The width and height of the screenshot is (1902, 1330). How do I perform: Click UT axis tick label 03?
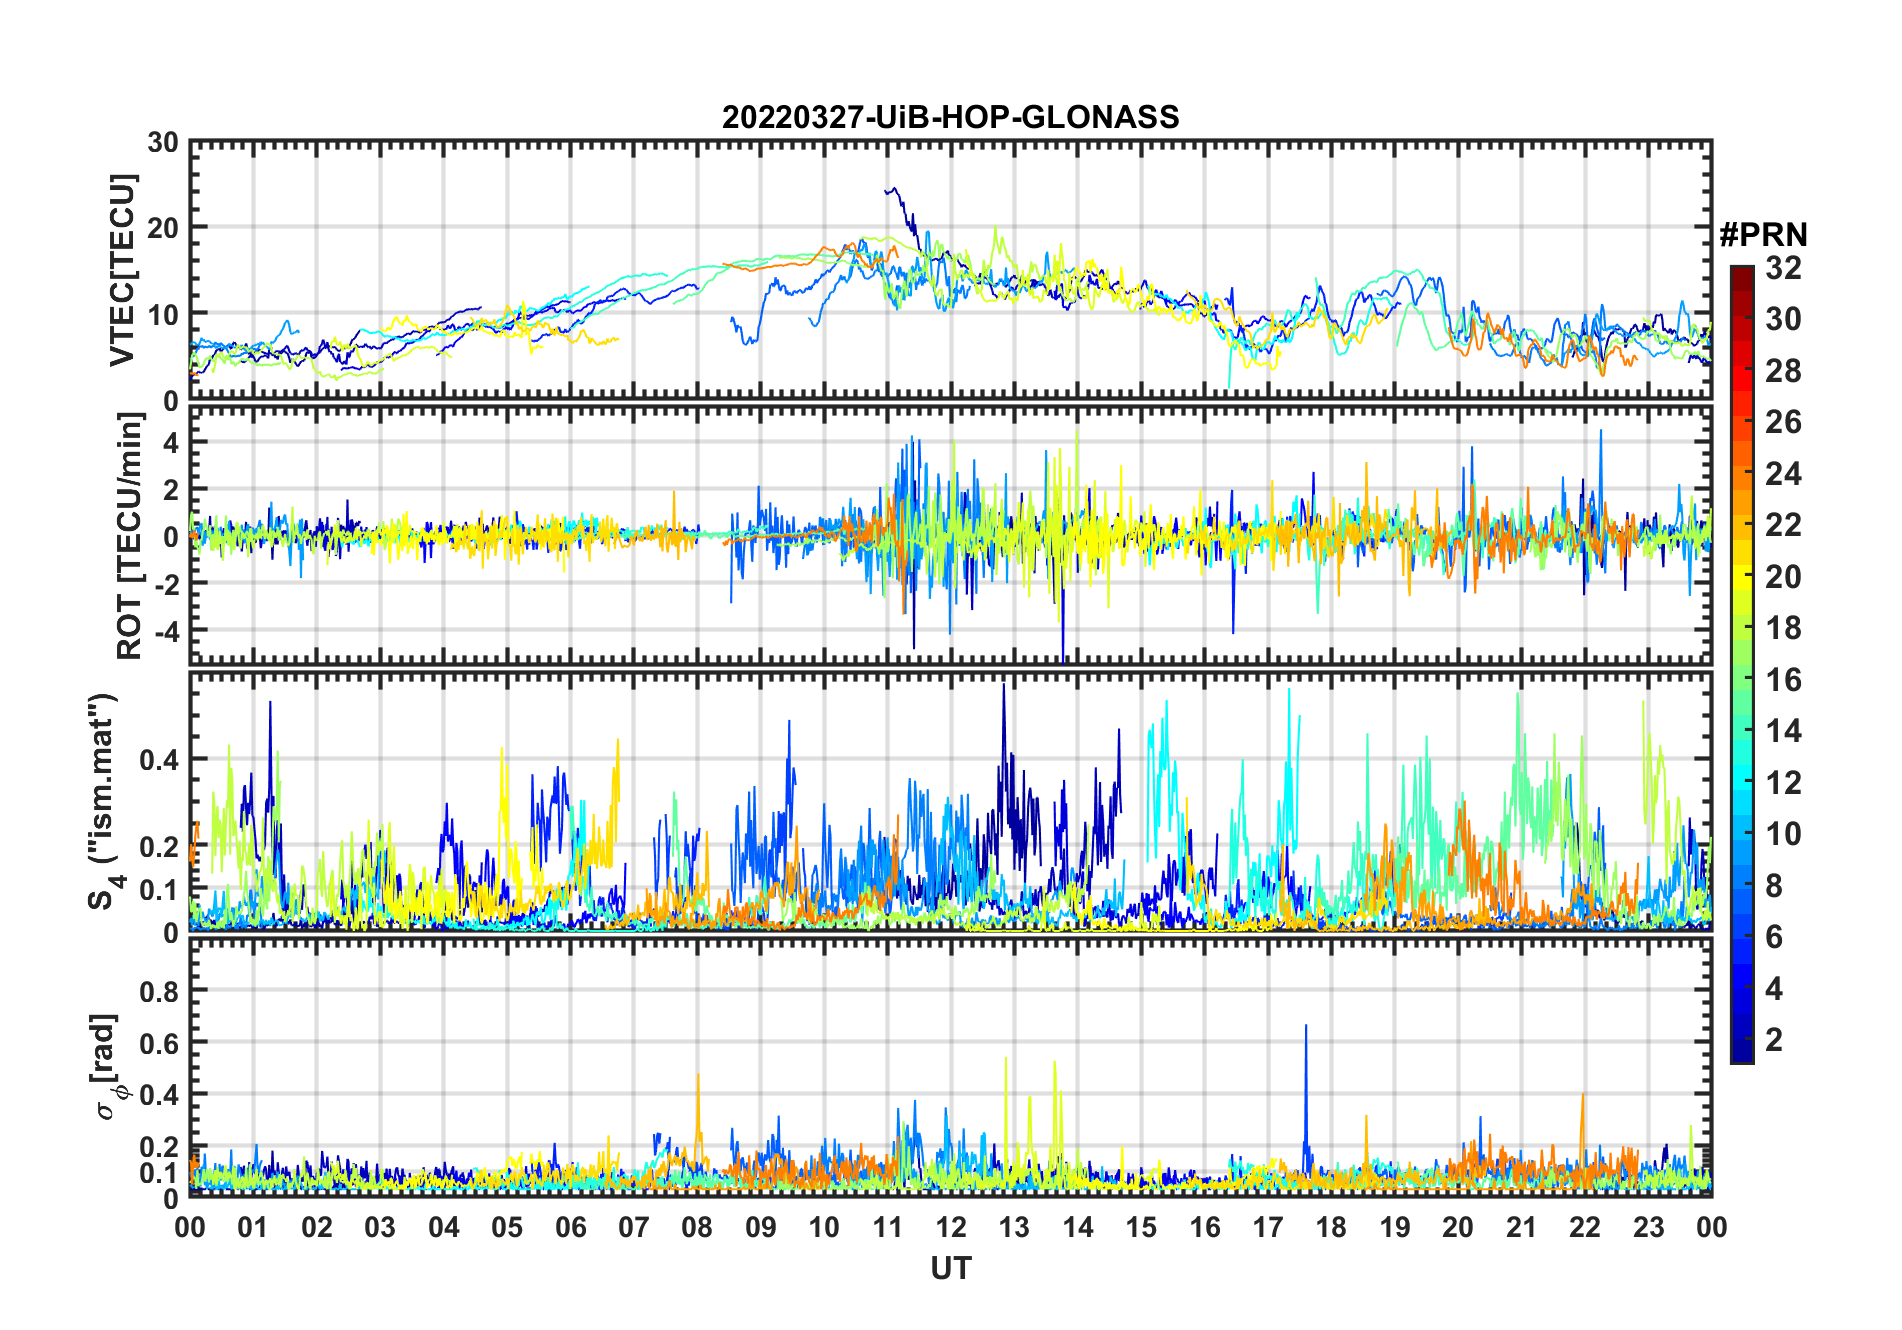380,1228
